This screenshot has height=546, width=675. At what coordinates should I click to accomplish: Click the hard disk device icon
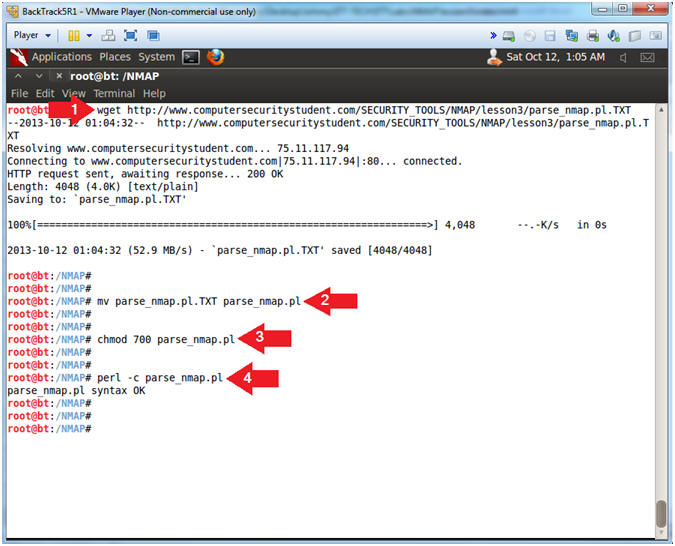(x=509, y=36)
